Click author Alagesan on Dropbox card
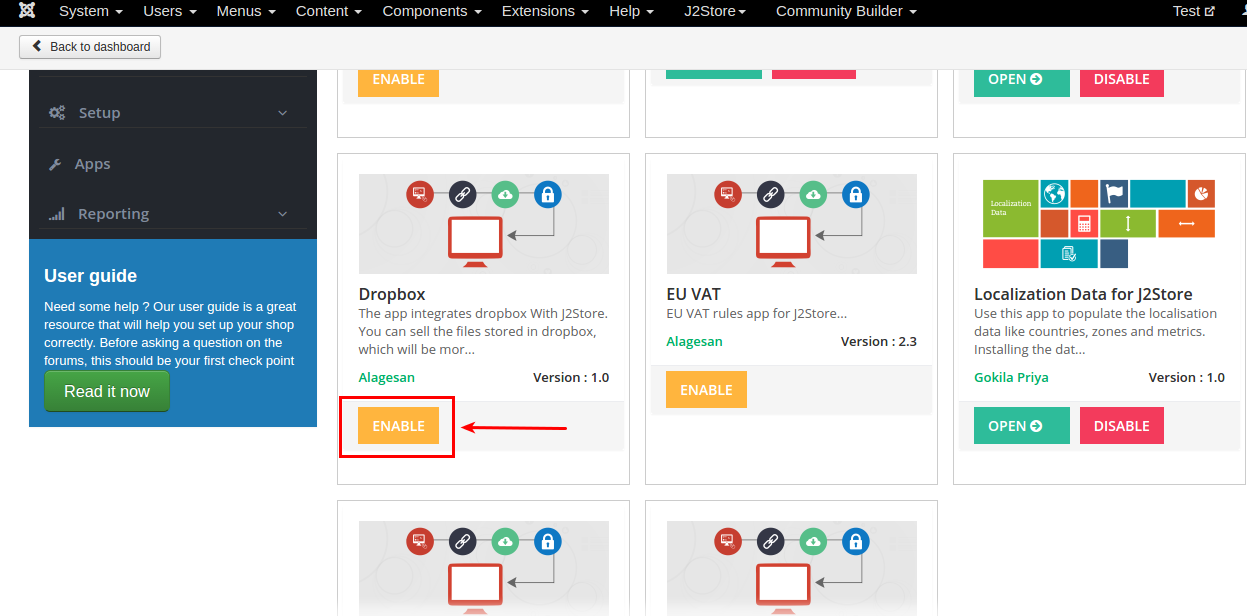The image size is (1247, 616). pos(387,377)
